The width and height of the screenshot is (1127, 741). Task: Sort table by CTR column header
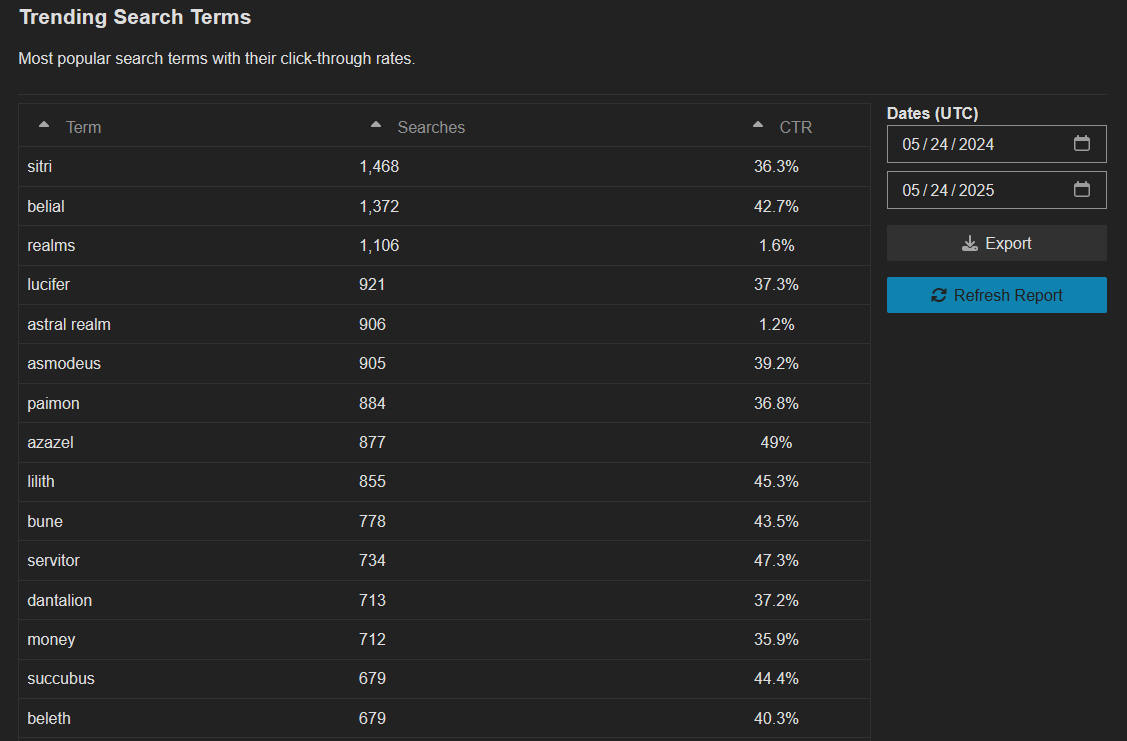click(x=796, y=127)
